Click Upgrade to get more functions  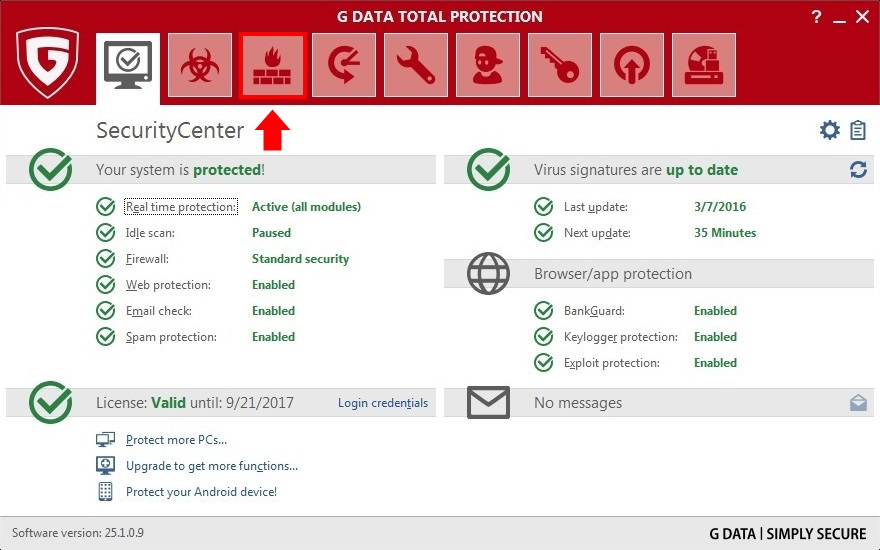click(x=212, y=466)
